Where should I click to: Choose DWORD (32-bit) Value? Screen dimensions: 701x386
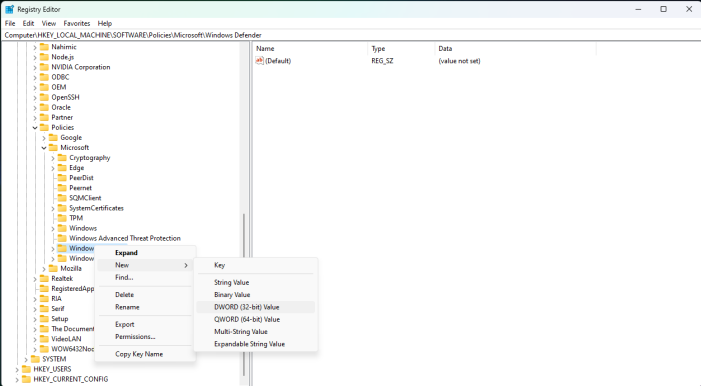click(x=255, y=307)
